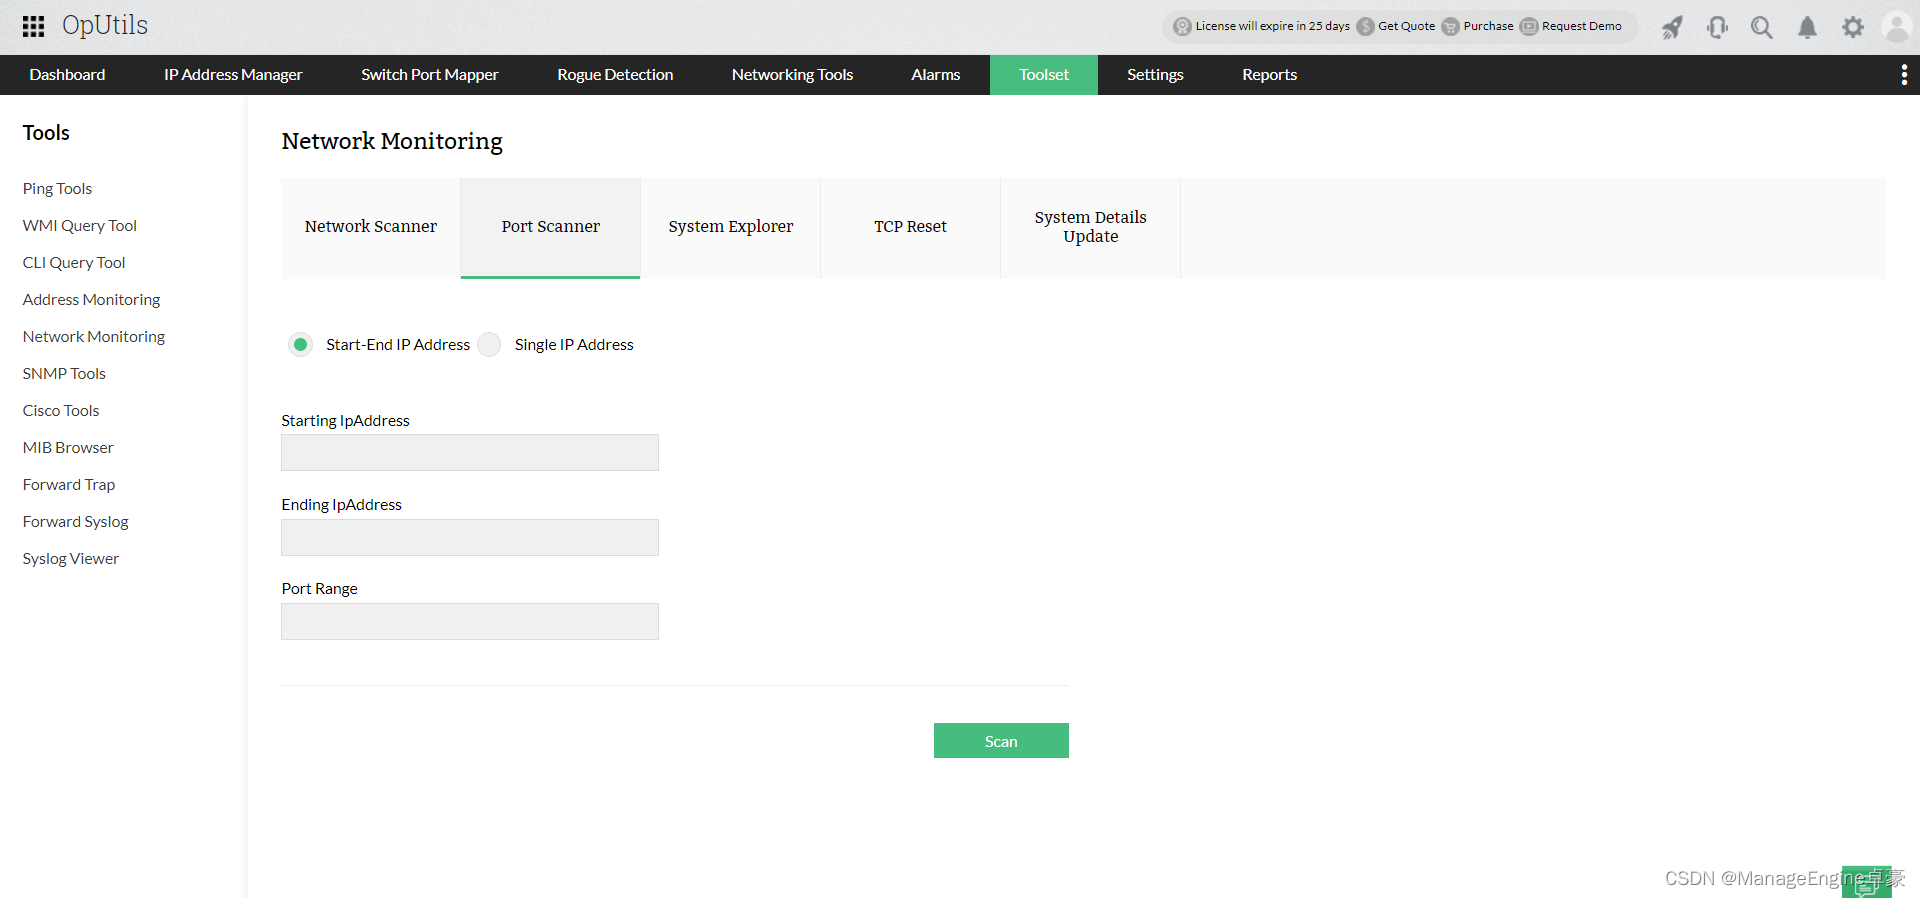Click the Get Quote link
Viewport: 1920px width, 898px height.
[x=1406, y=27]
